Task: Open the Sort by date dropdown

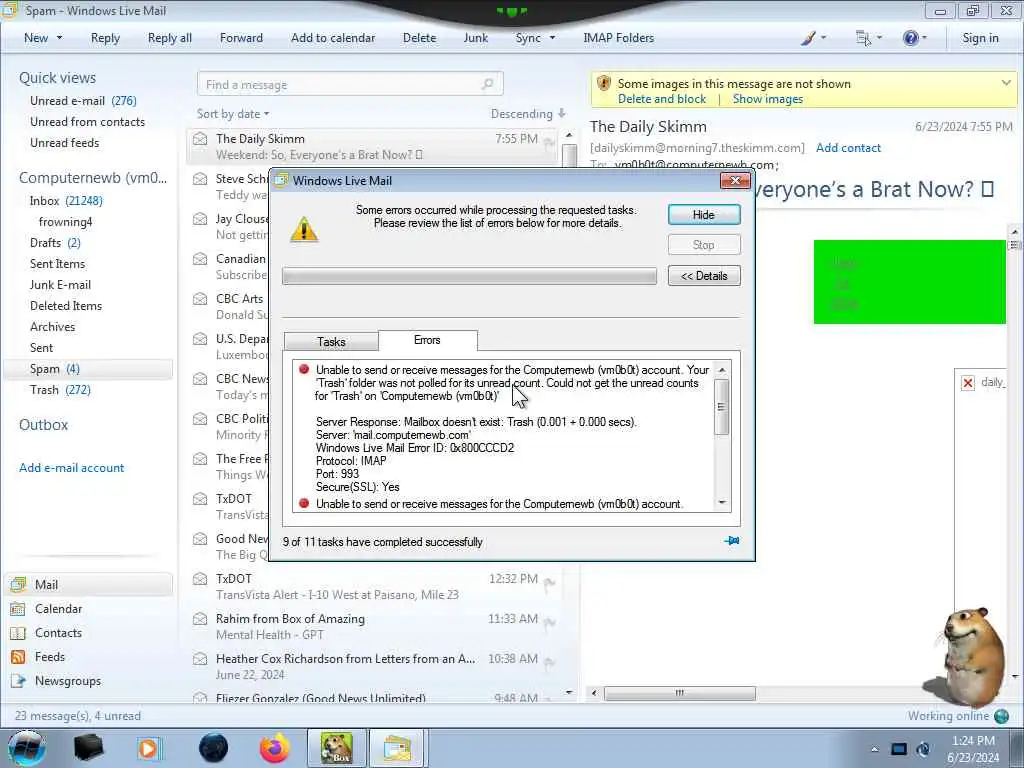Action: 233,114
